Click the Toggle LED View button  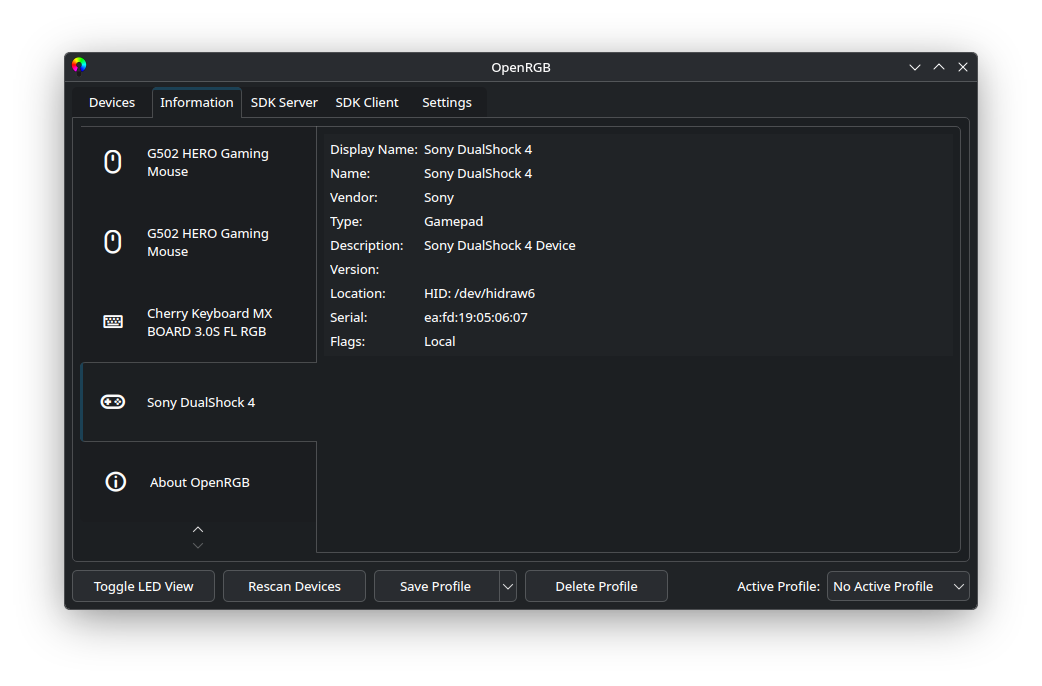point(144,586)
